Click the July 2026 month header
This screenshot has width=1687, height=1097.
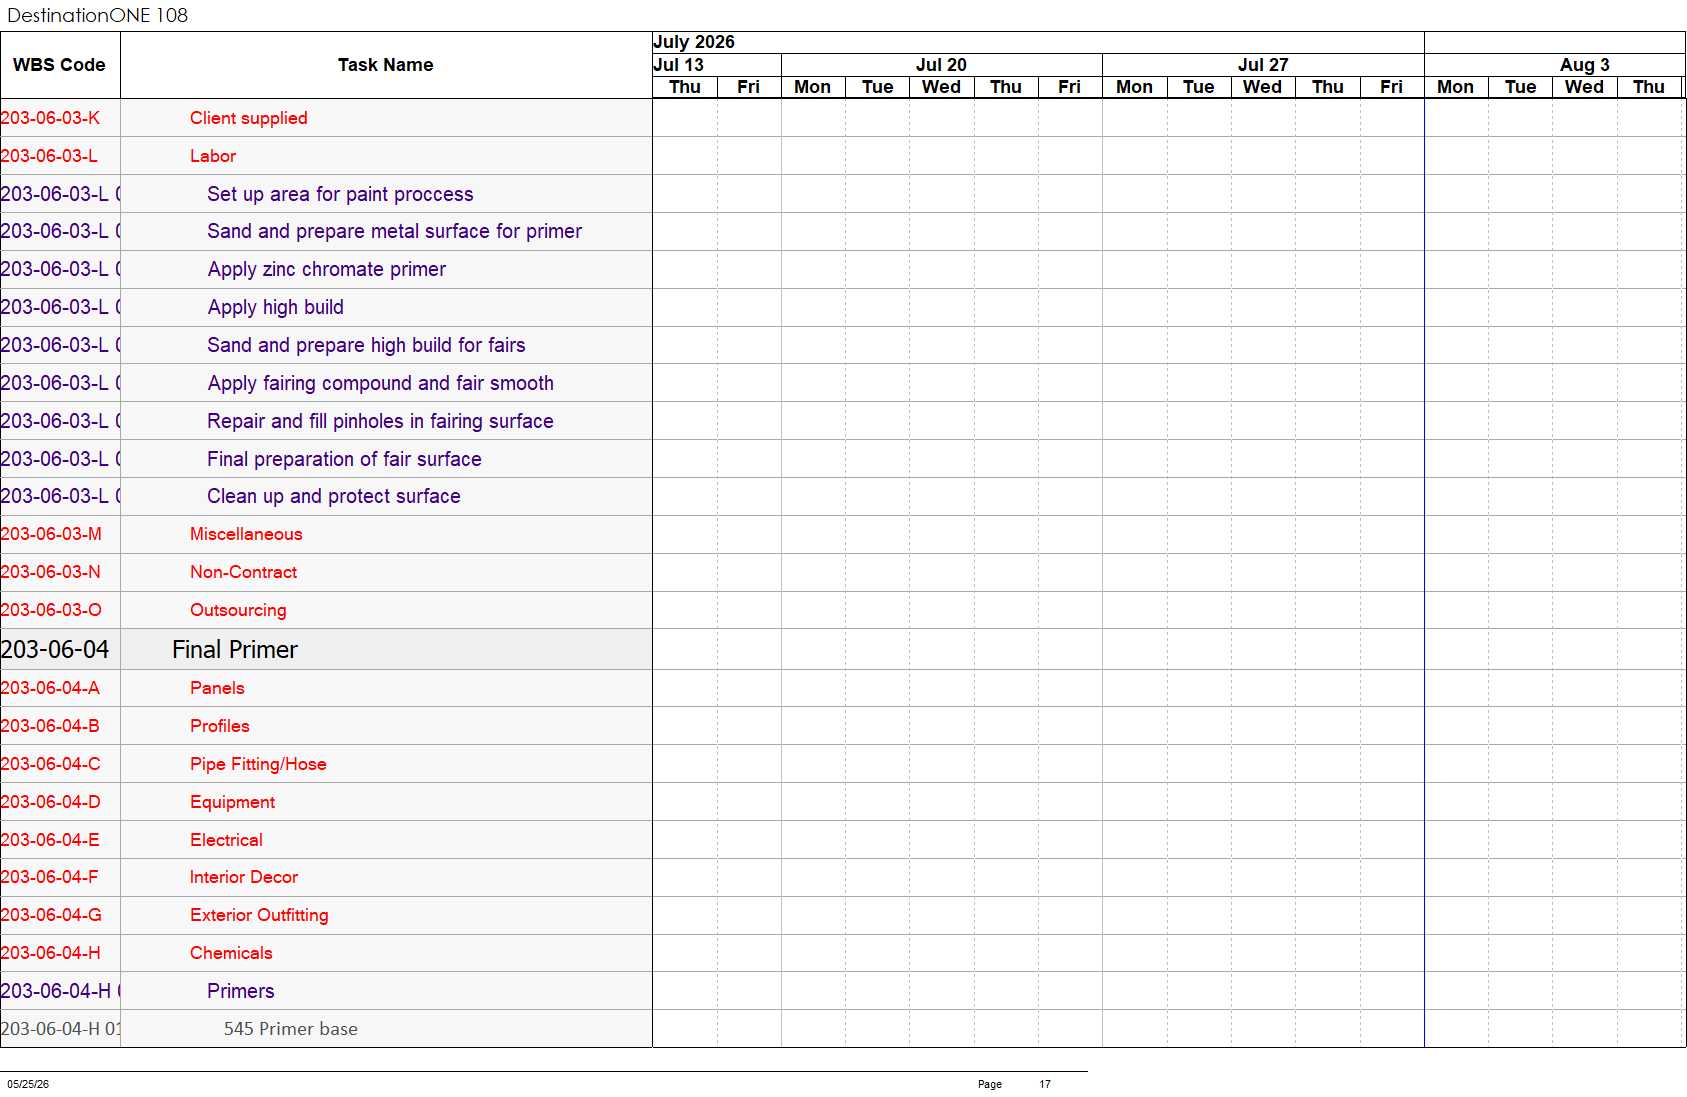(694, 42)
